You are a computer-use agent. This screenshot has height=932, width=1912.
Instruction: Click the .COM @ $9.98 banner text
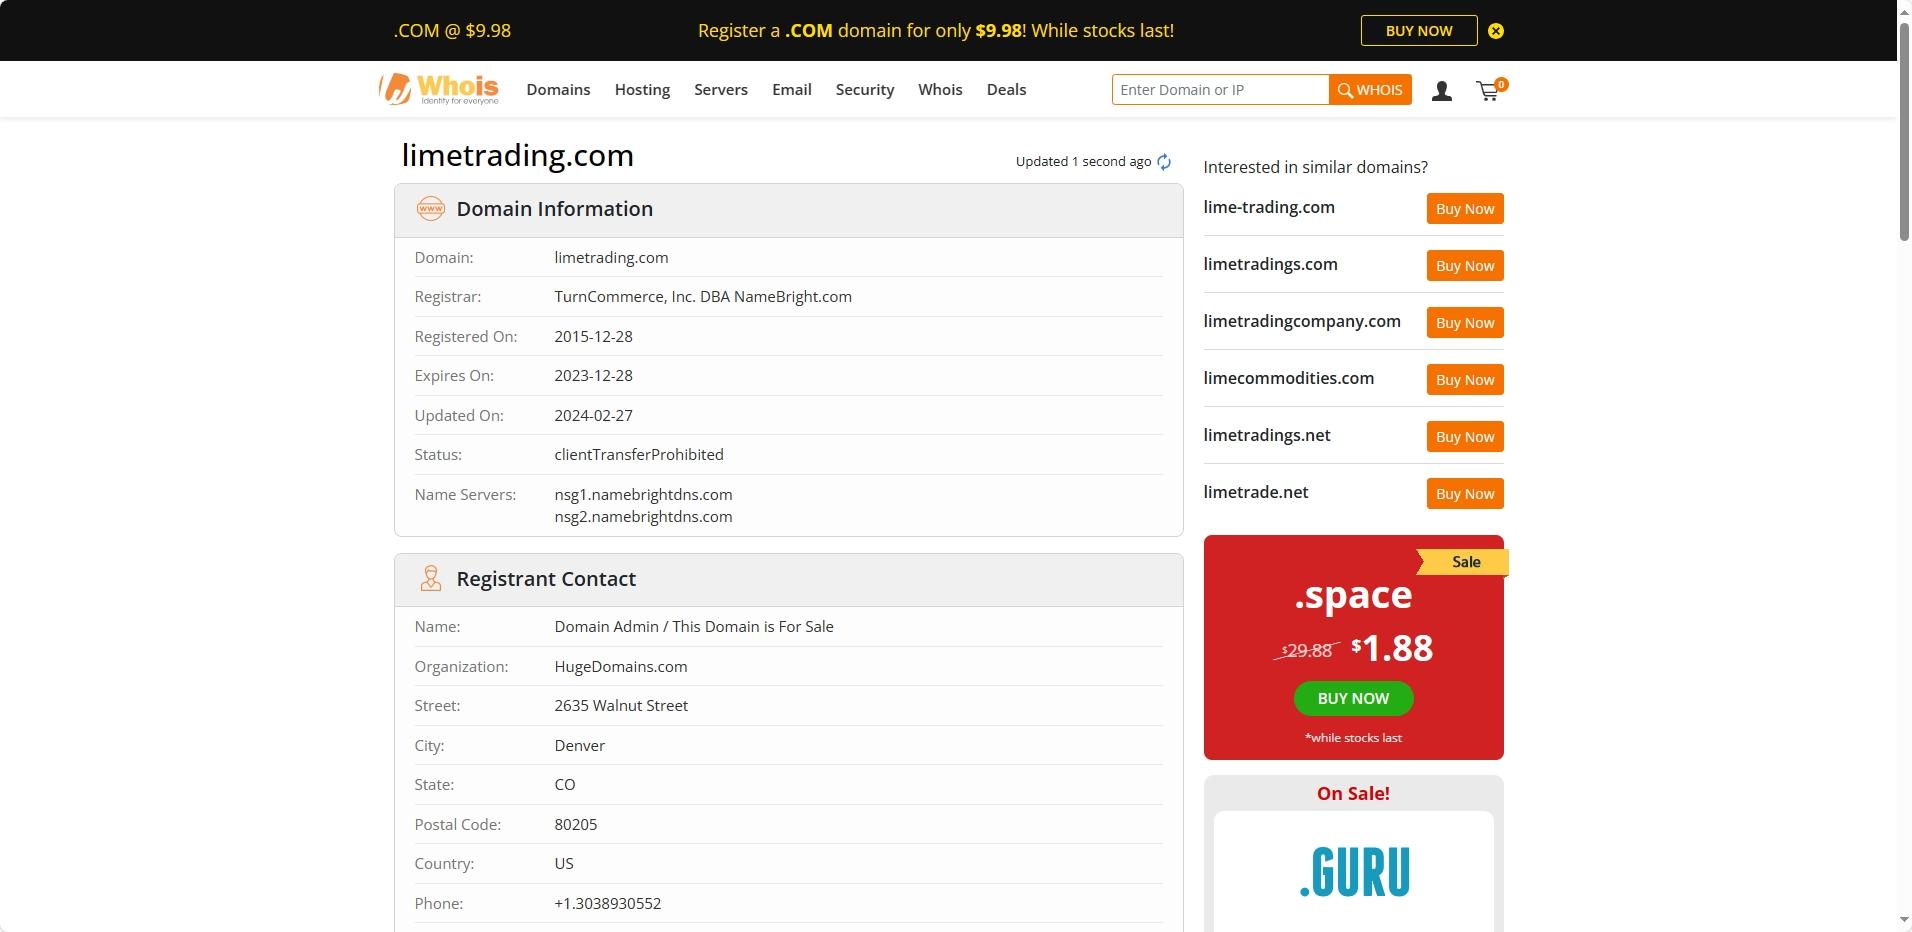pos(452,31)
